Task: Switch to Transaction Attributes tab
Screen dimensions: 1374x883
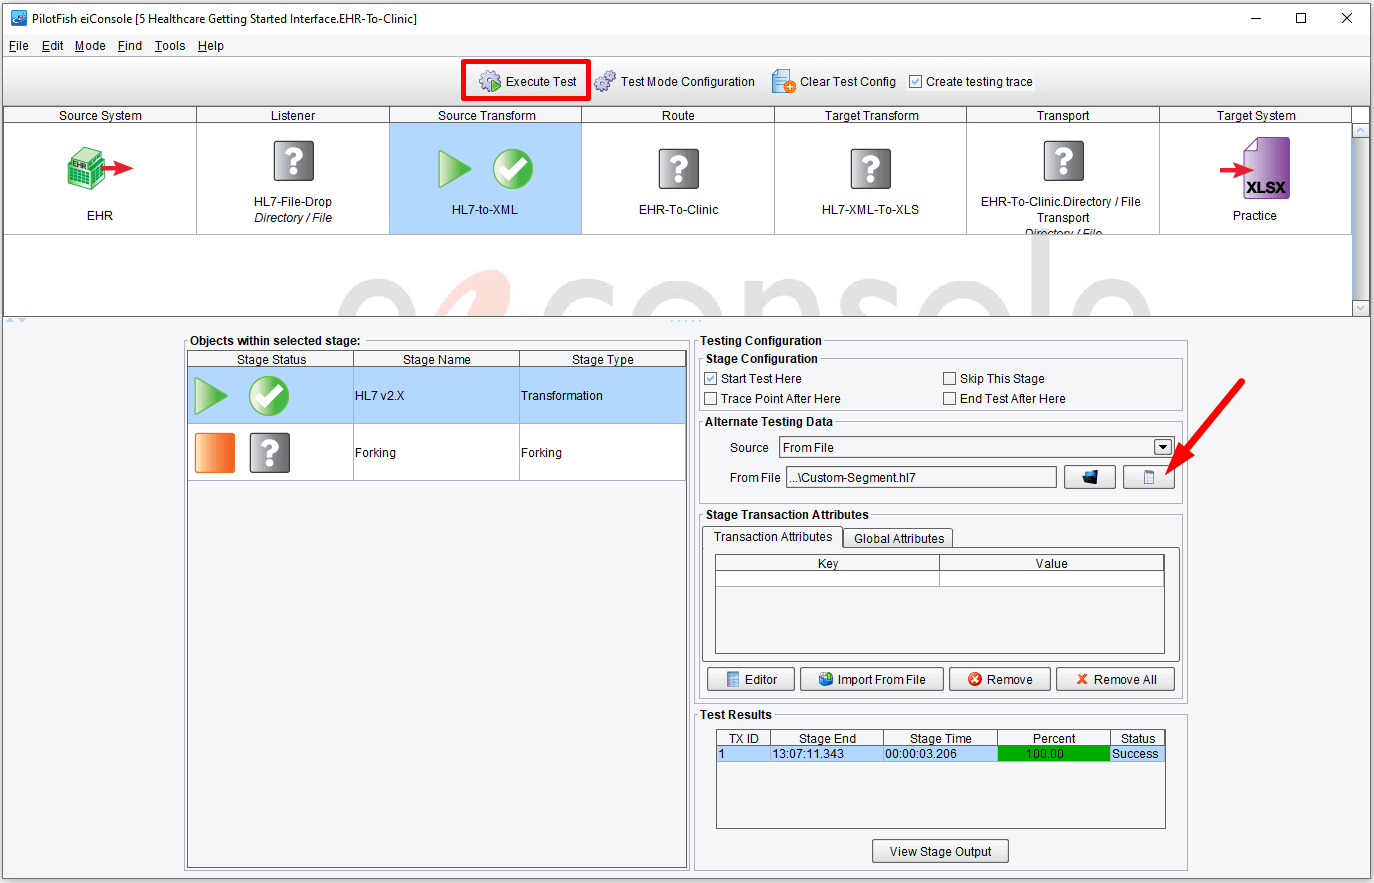Action: [773, 537]
